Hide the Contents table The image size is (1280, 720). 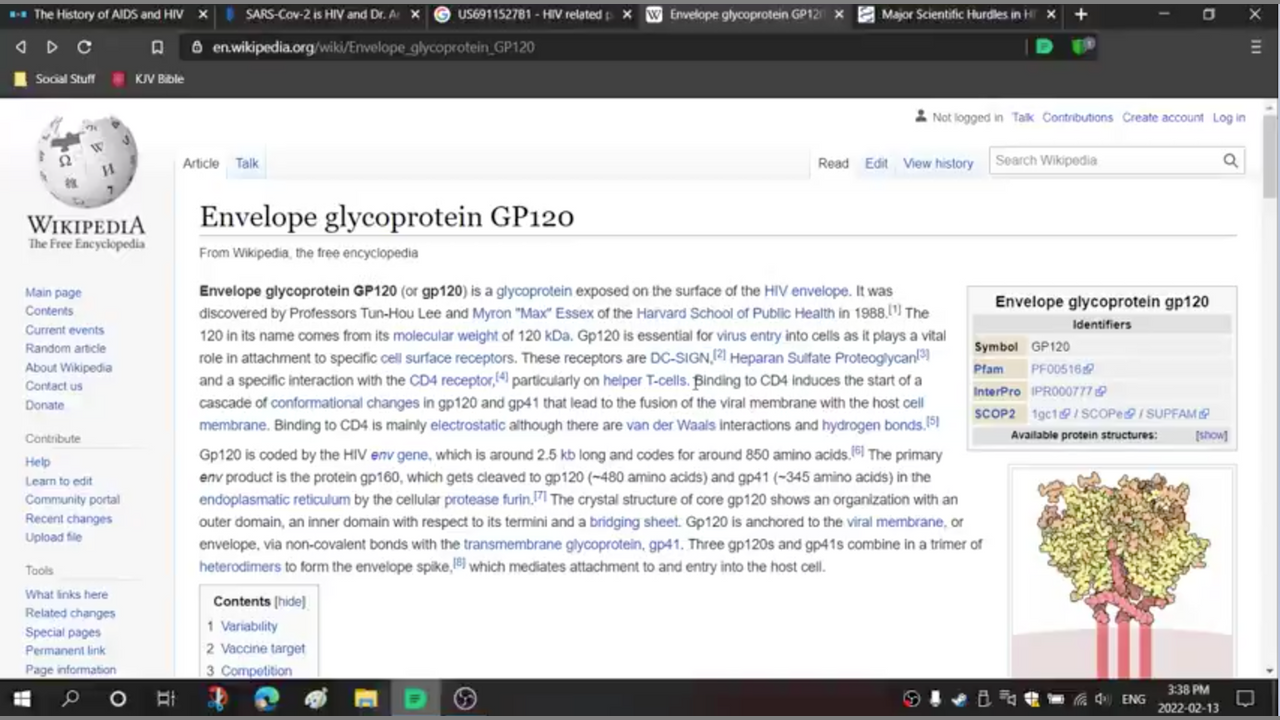tap(290, 602)
